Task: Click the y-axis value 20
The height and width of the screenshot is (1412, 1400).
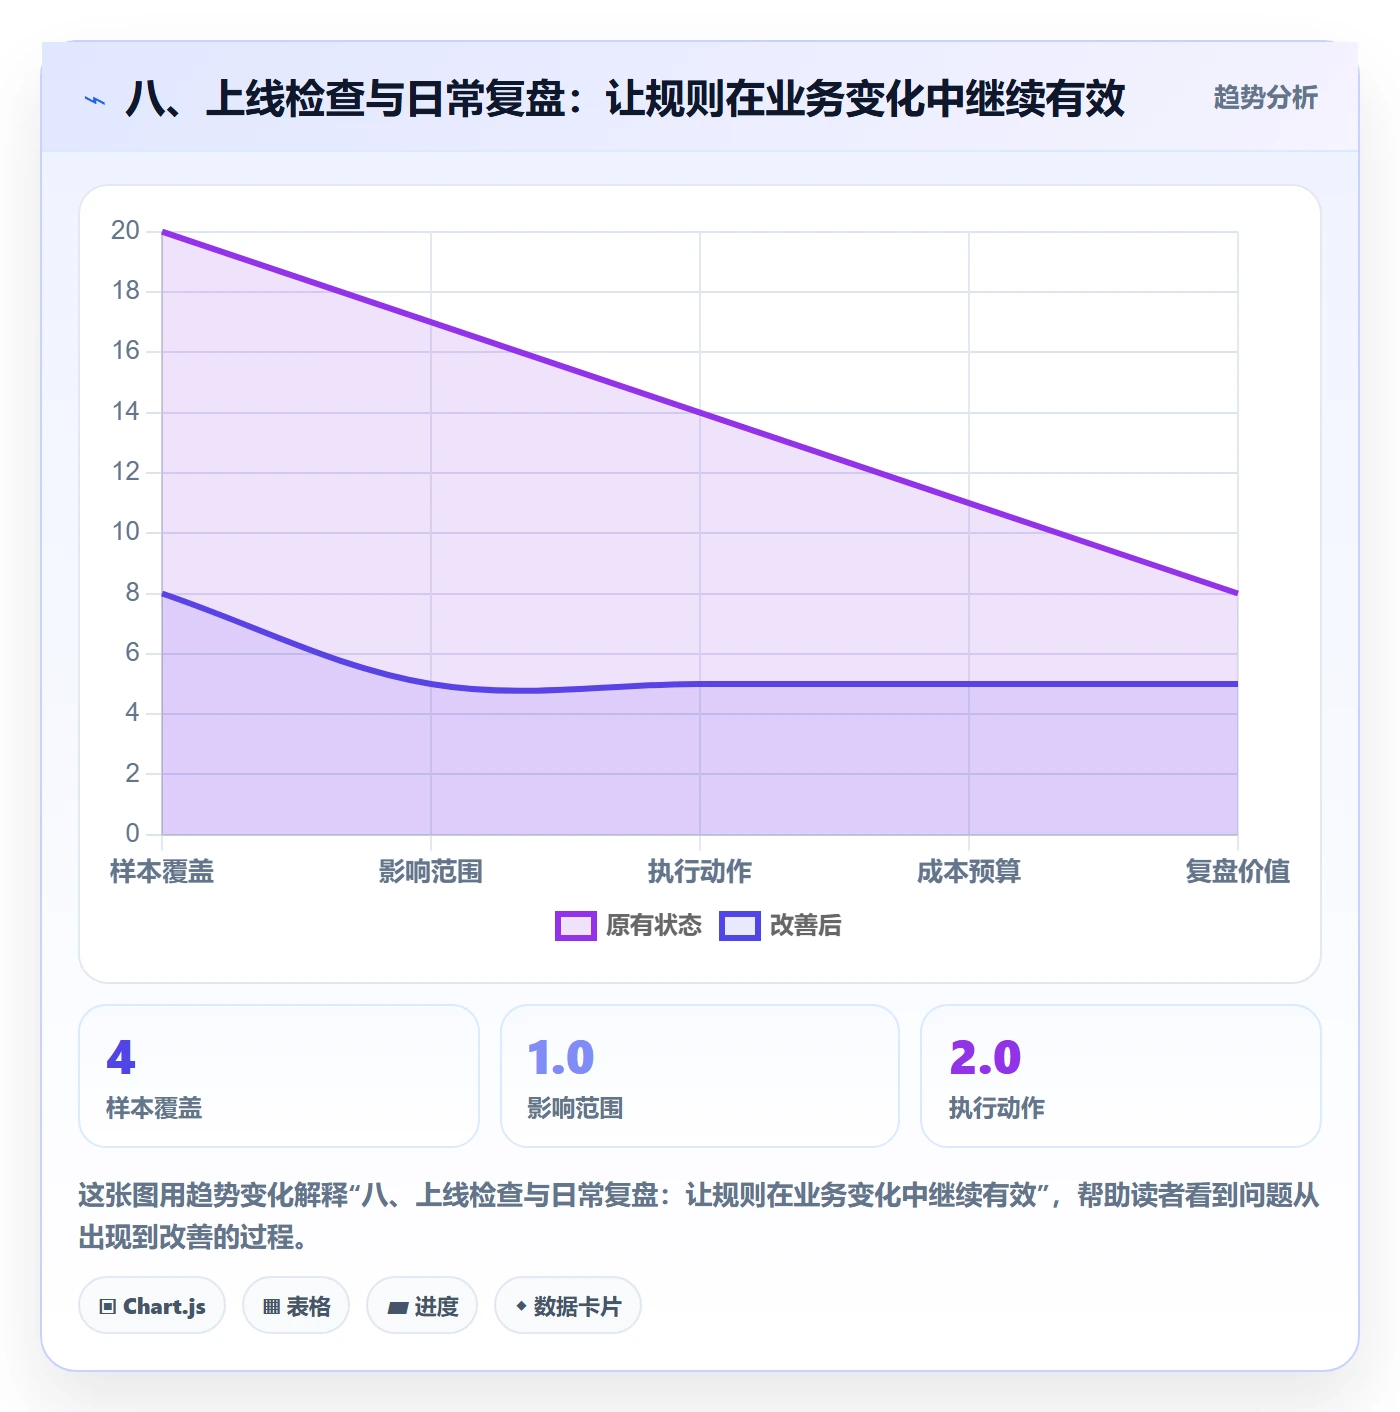Action: pyautogui.click(x=125, y=231)
